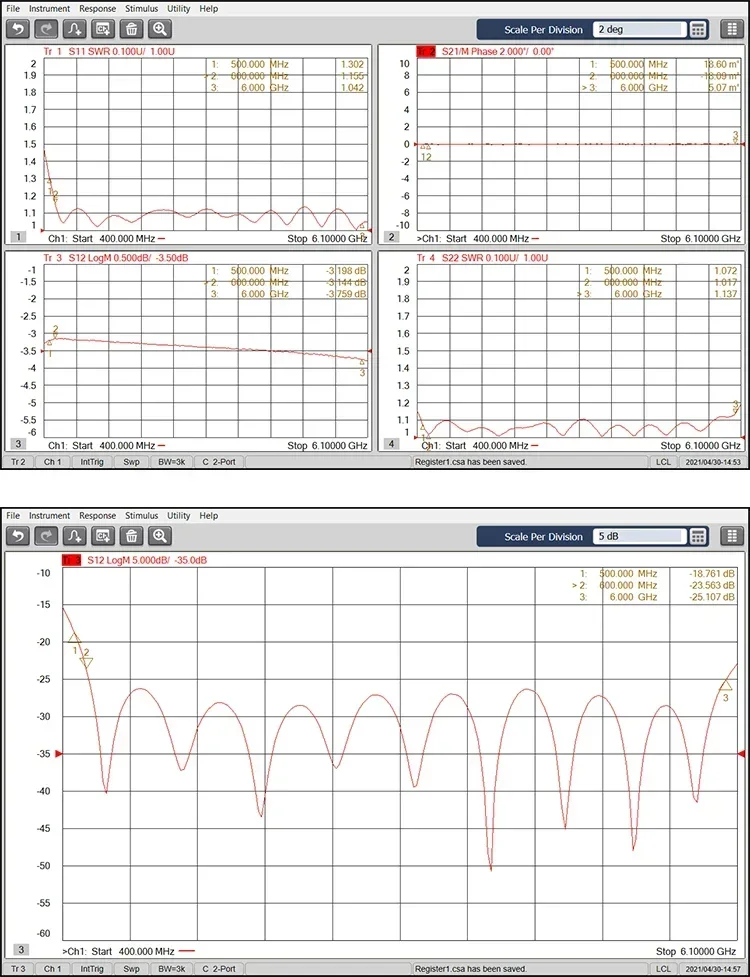The image size is (750, 977).
Task: Click the trash delete icon in bottom window
Action: (x=131, y=536)
